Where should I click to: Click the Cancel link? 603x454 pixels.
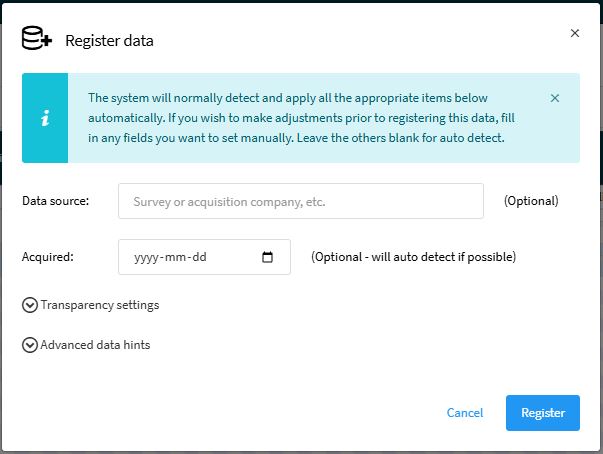465,412
